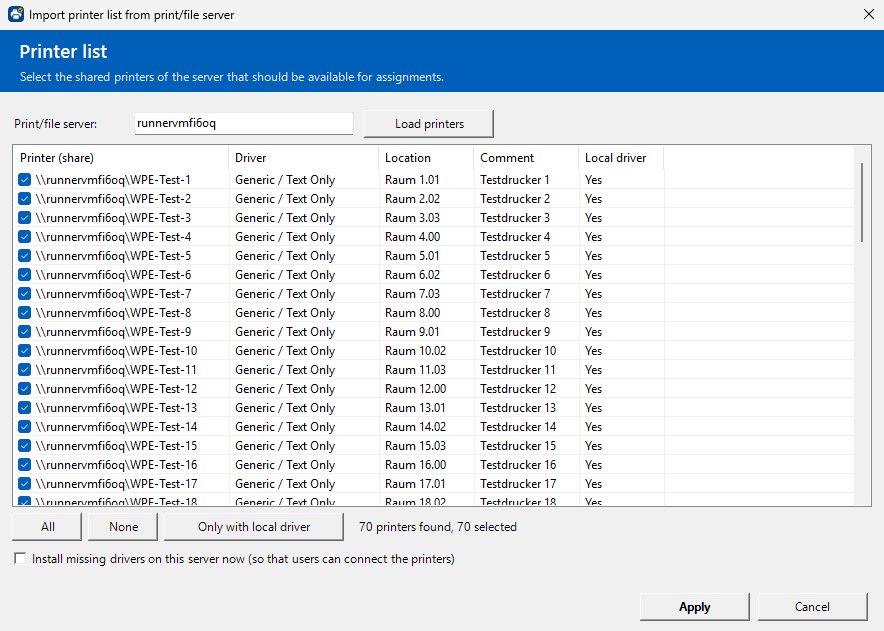Click printer name \\runnervmfi6oq\WPE-Test-11
The height and width of the screenshot is (631, 884).
click(x=116, y=370)
